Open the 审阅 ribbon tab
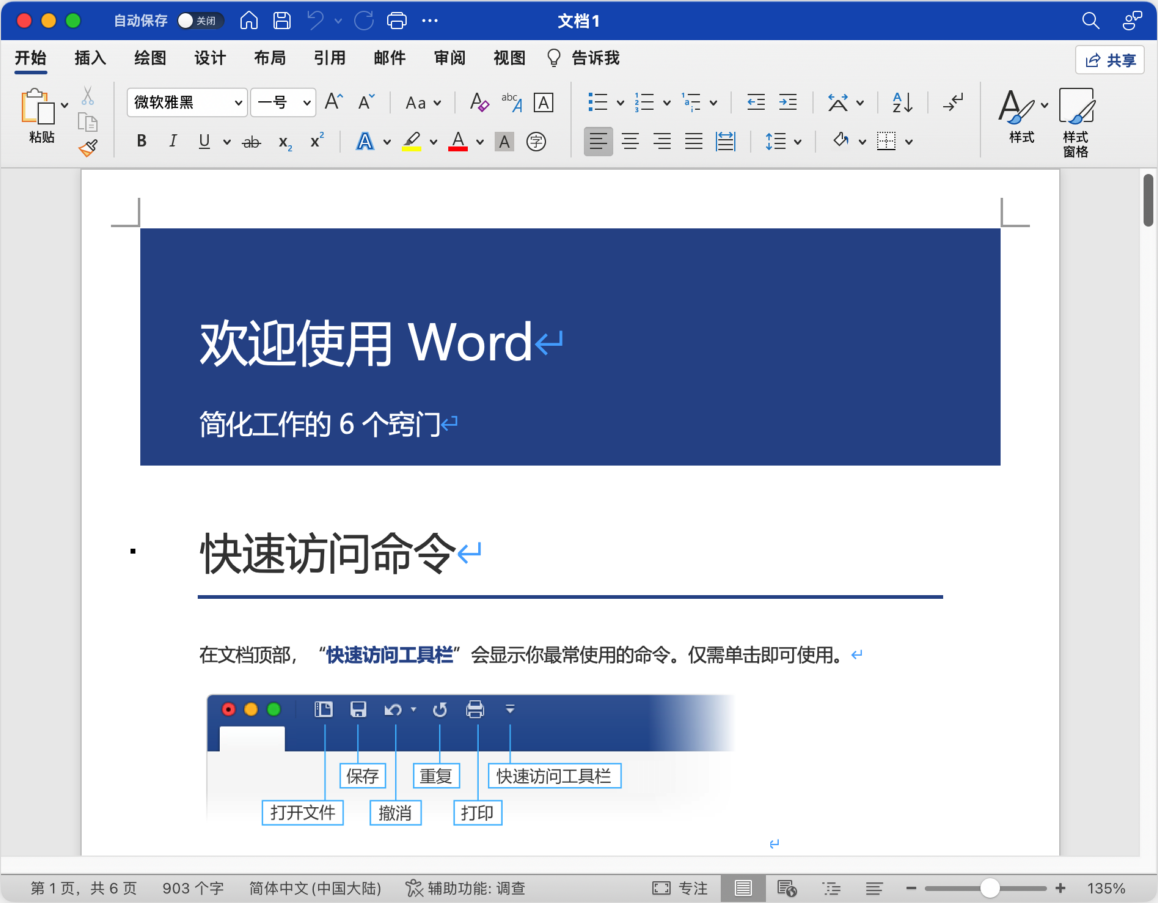The width and height of the screenshot is (1158, 903). [449, 58]
